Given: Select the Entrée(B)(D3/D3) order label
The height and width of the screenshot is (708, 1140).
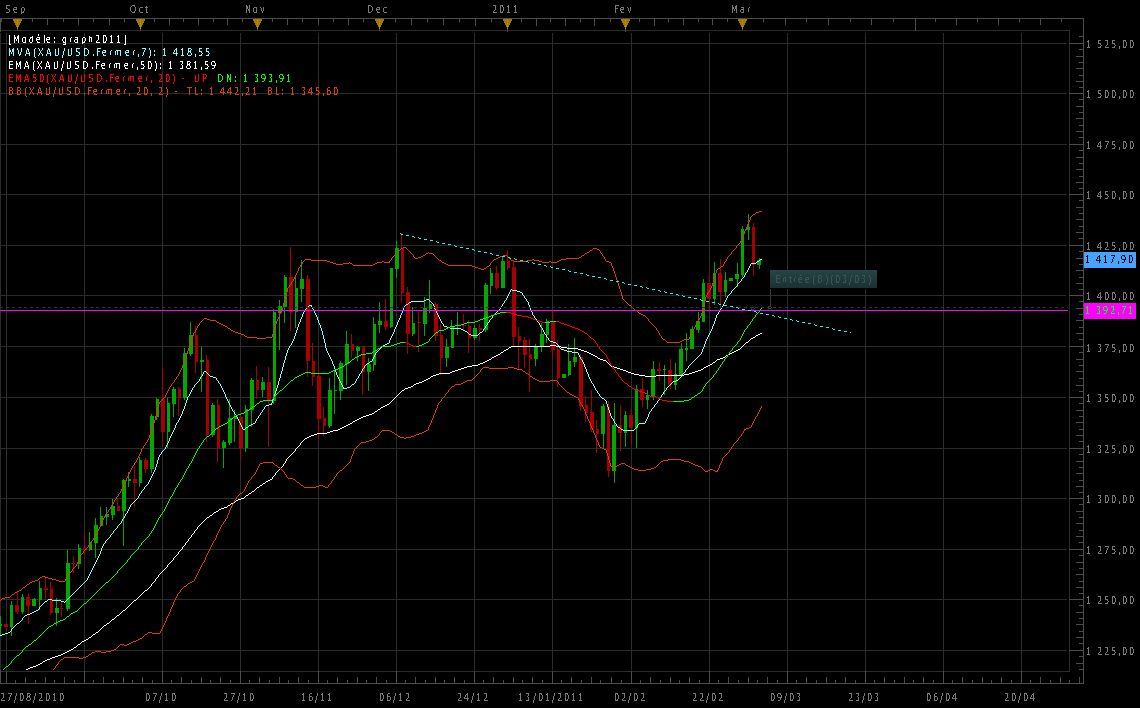Looking at the screenshot, I should click(x=823, y=279).
